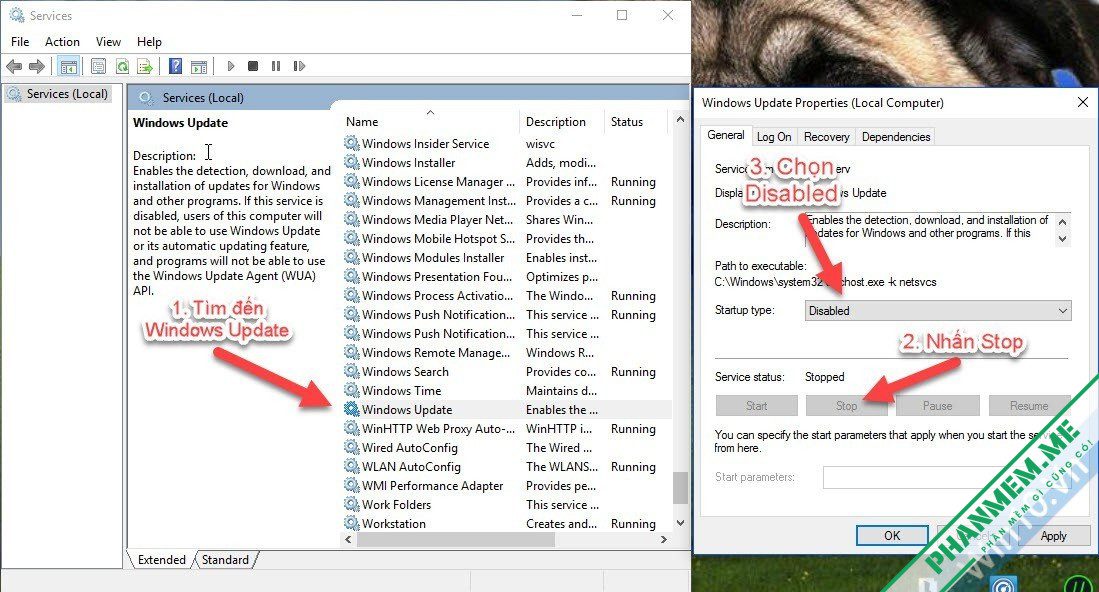
Task: Click gear icon of Wired AutoConfig
Action: tap(351, 448)
